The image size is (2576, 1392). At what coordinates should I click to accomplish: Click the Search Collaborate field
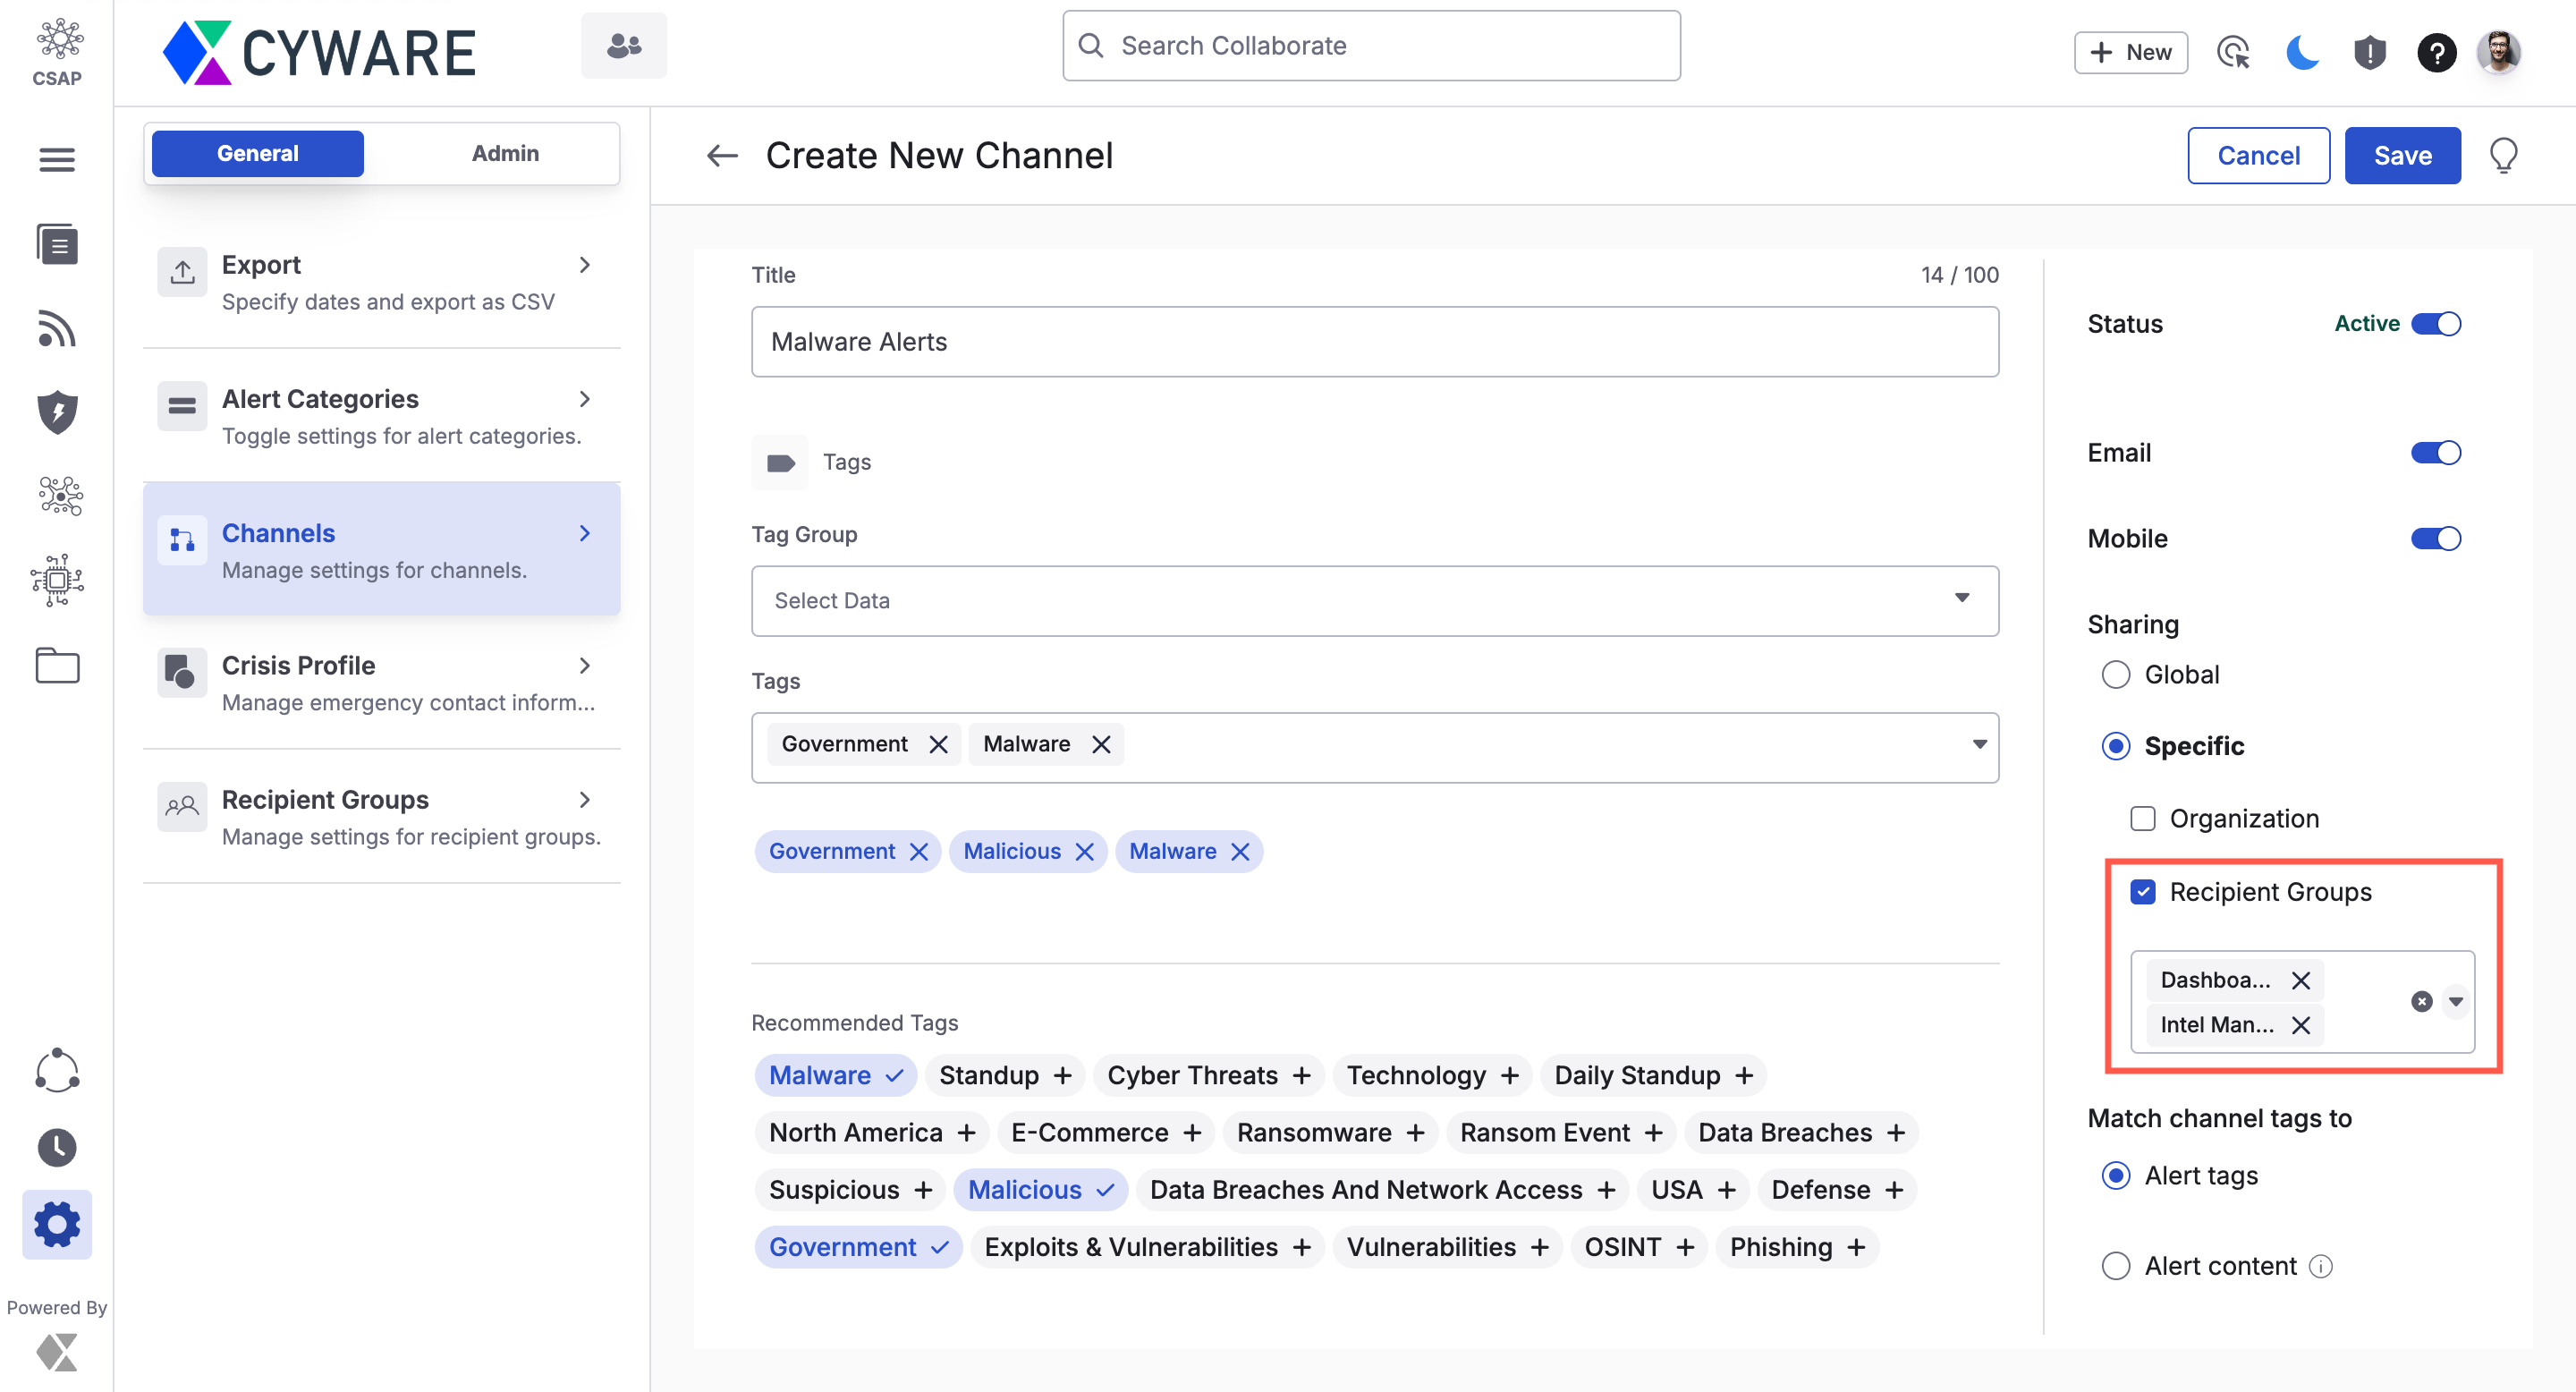(1371, 46)
